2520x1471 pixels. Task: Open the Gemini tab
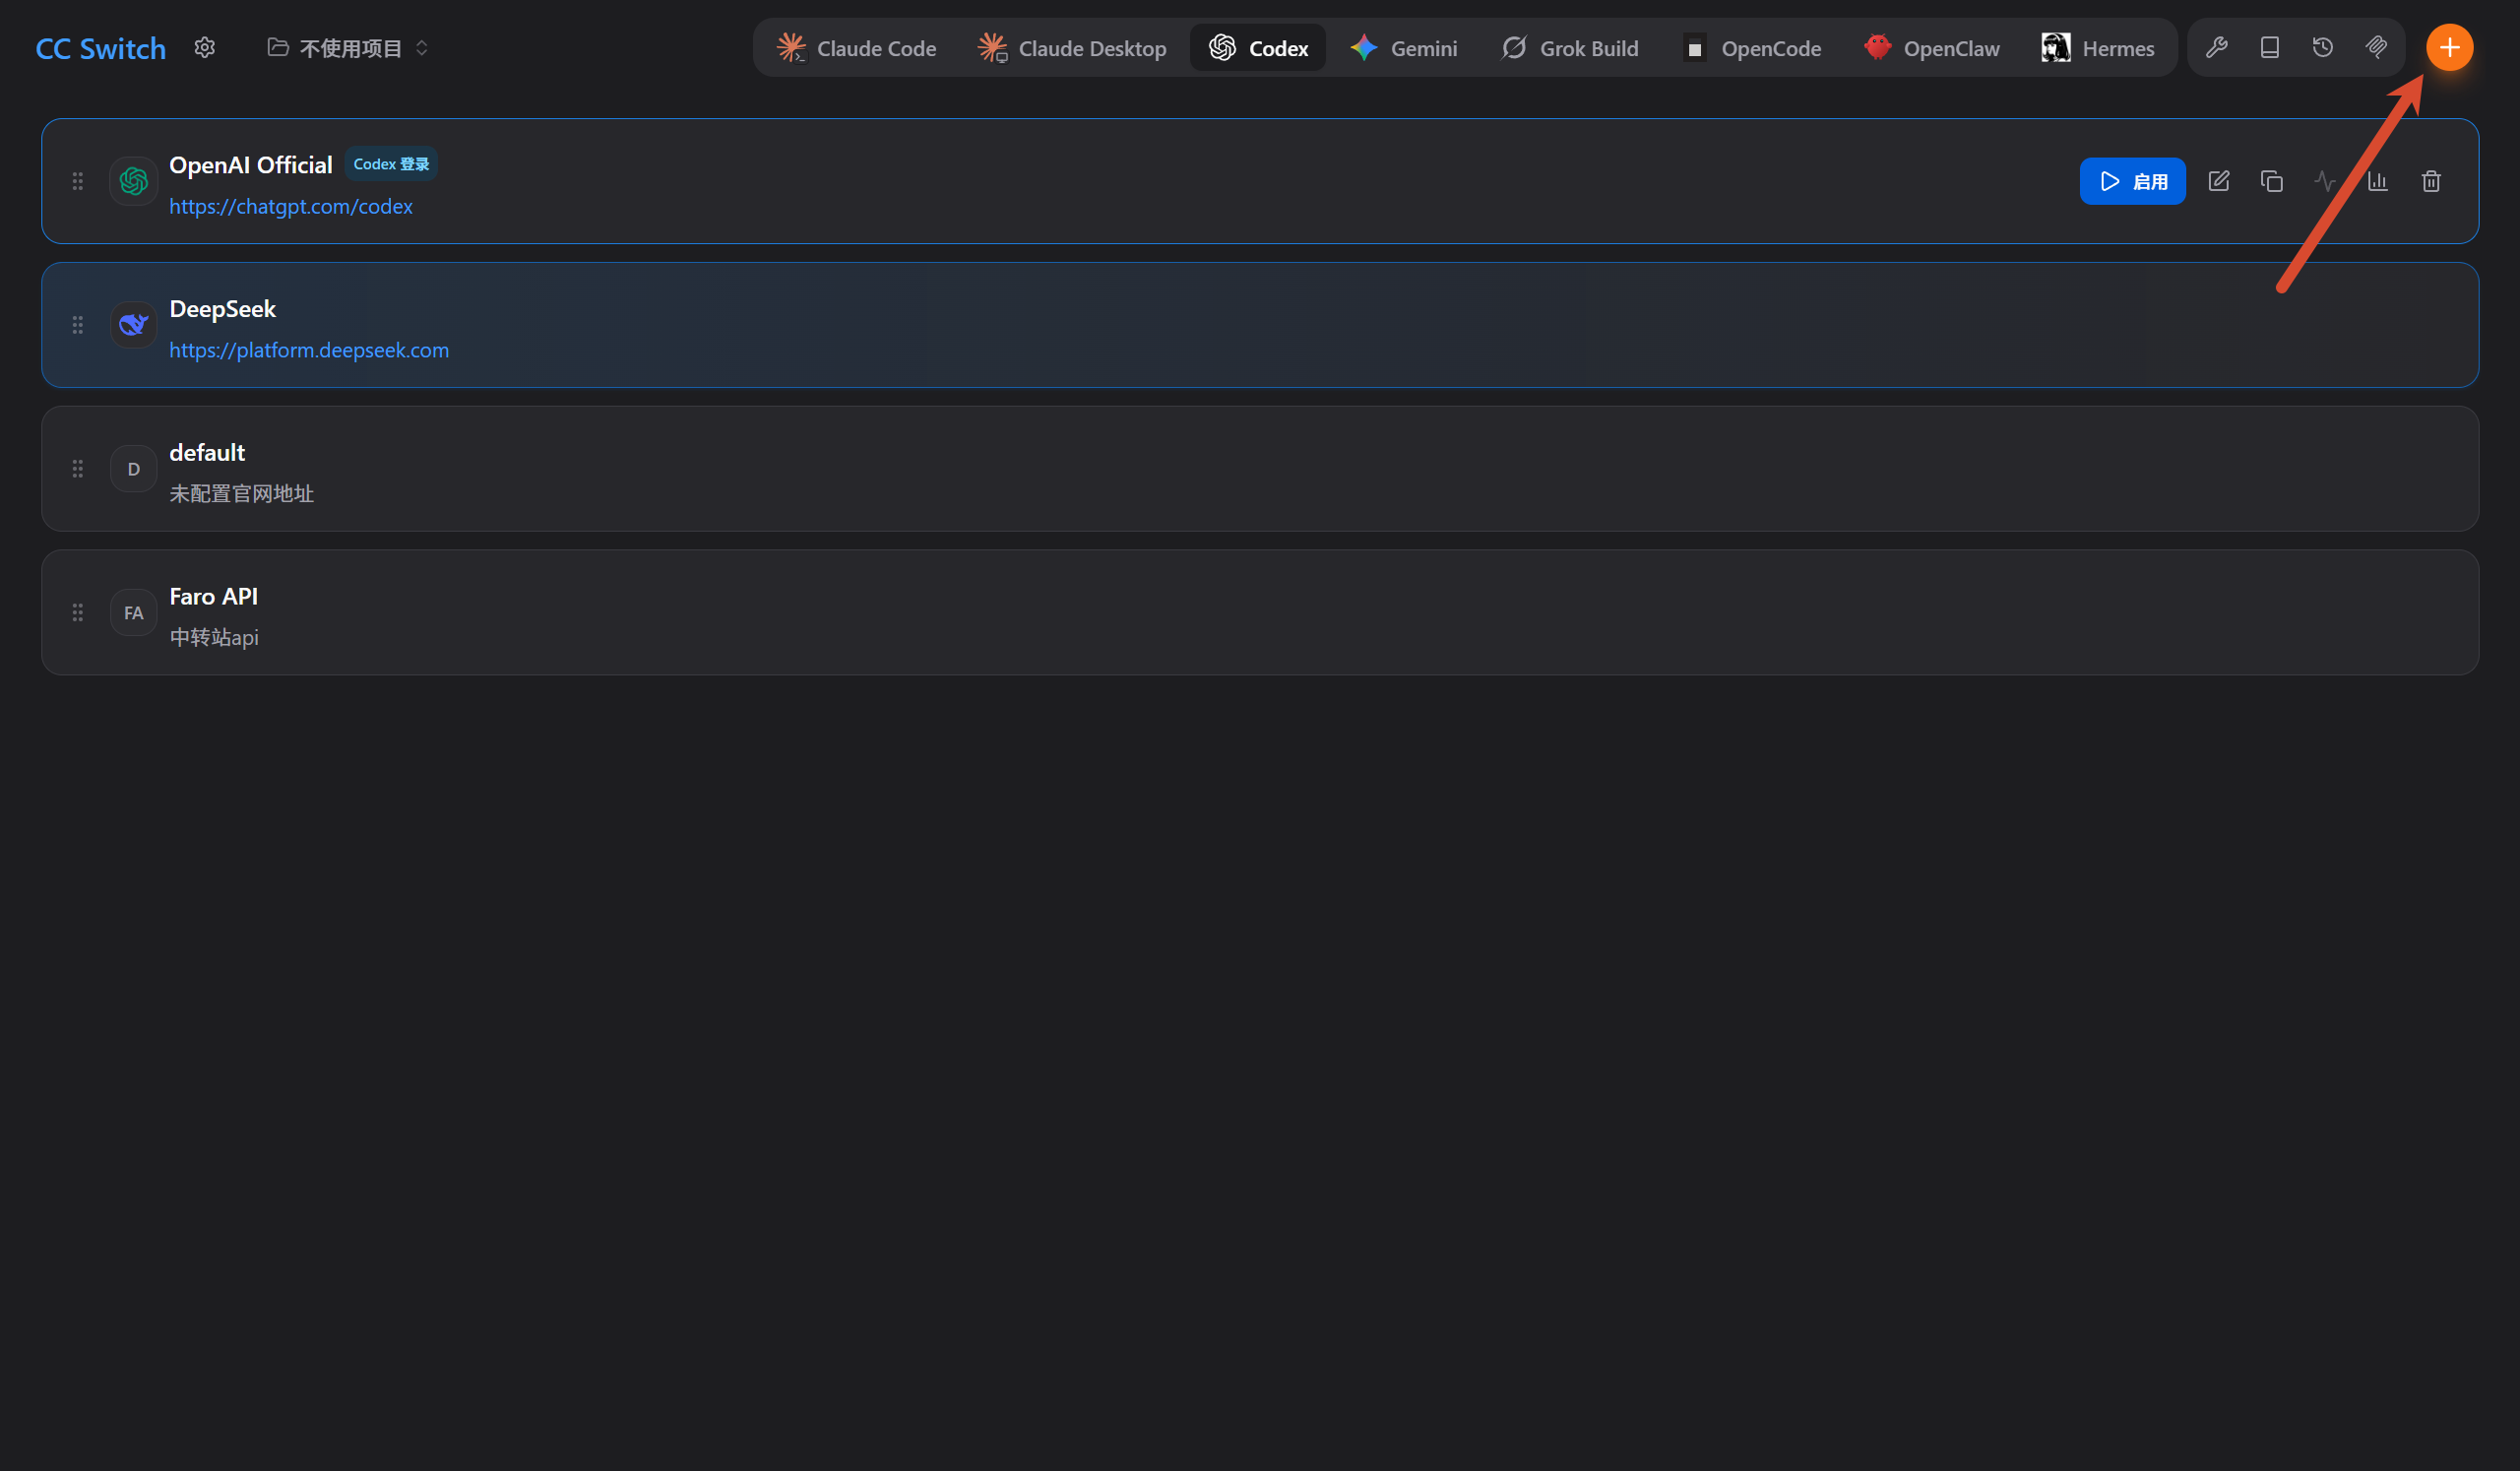point(1403,48)
